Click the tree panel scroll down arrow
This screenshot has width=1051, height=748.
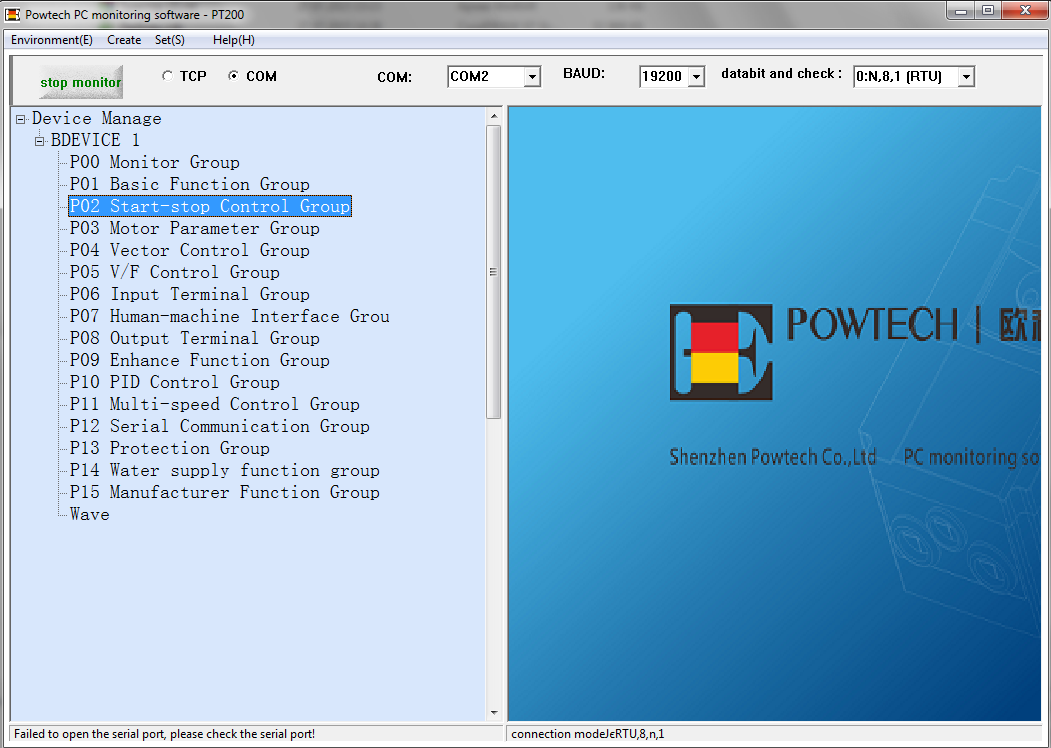494,713
